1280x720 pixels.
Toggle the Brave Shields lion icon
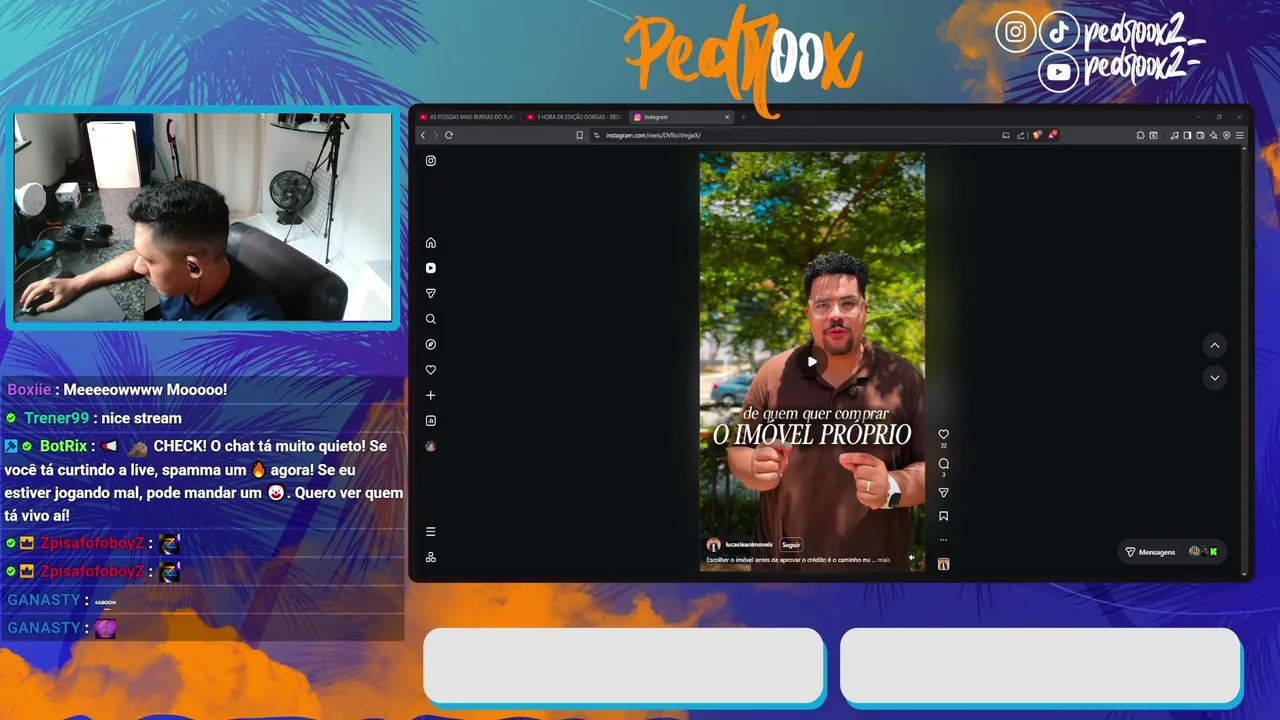tap(1037, 135)
